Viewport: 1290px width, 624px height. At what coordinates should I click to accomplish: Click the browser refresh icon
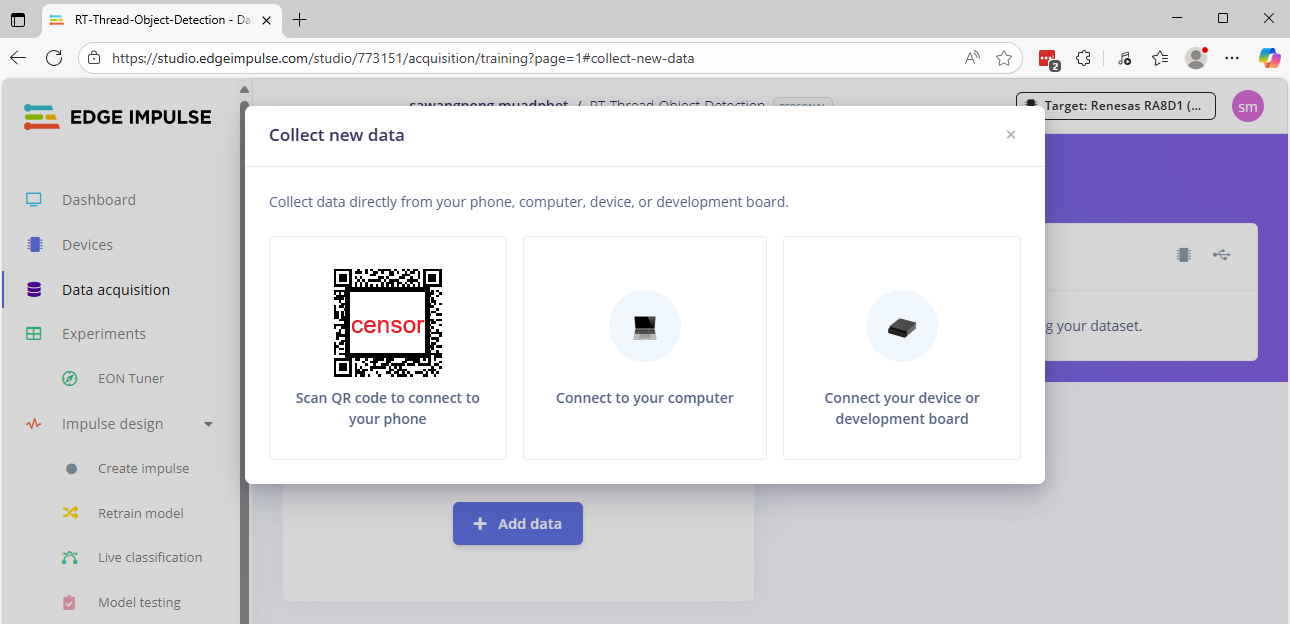tap(54, 58)
